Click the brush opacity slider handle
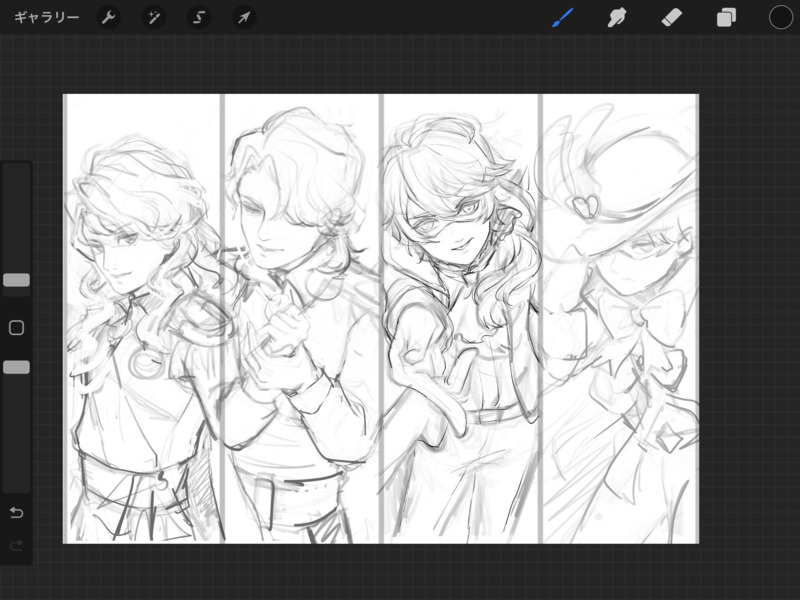 click(x=16, y=367)
